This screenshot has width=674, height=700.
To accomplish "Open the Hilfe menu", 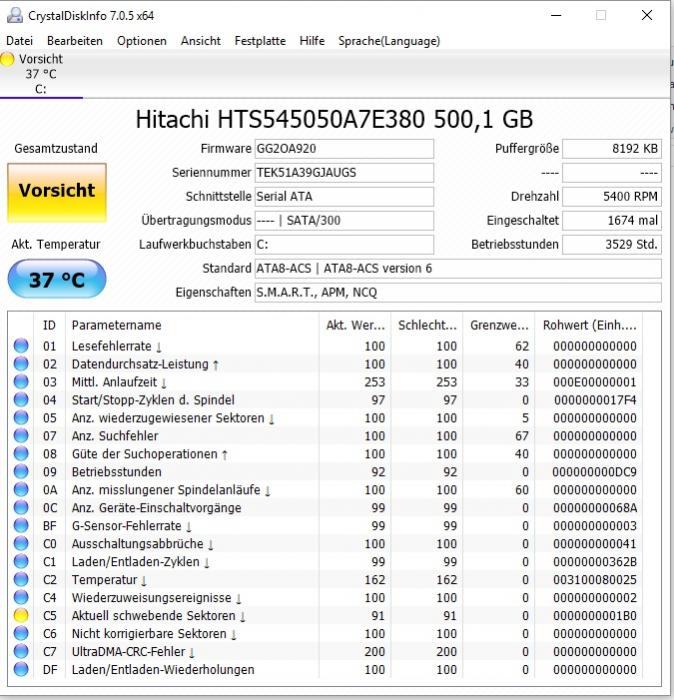I will (x=312, y=41).
